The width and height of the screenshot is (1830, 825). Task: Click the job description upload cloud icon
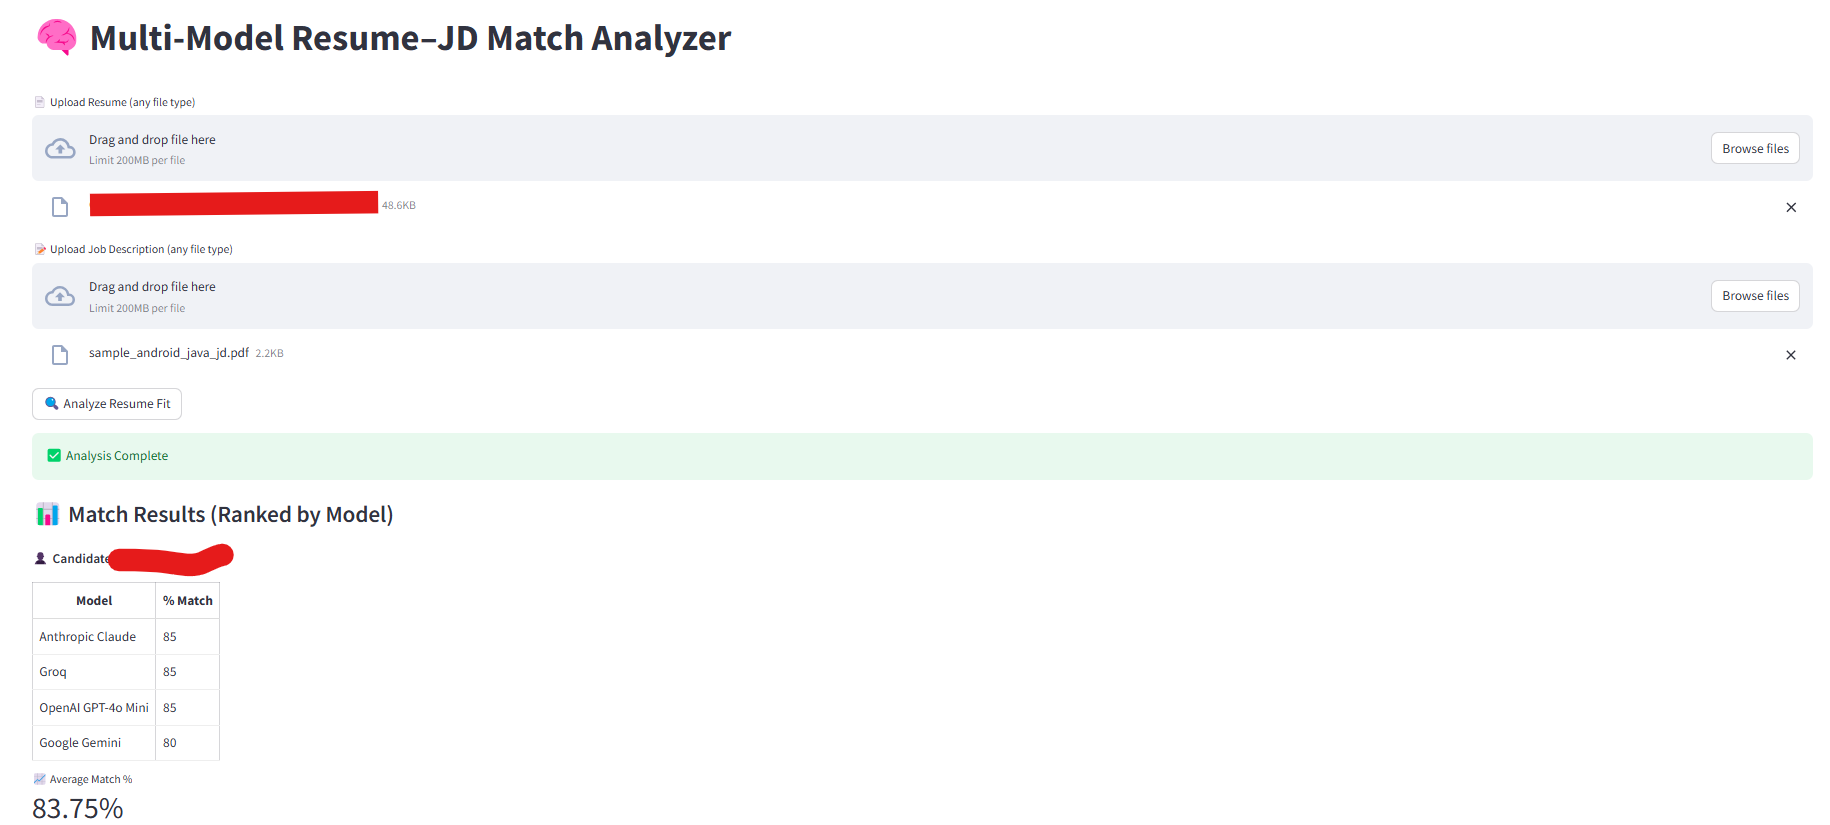(x=60, y=296)
